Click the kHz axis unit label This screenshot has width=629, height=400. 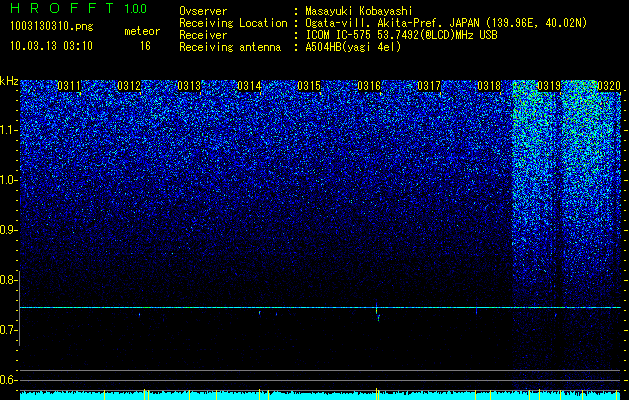pyautogui.click(x=9, y=81)
